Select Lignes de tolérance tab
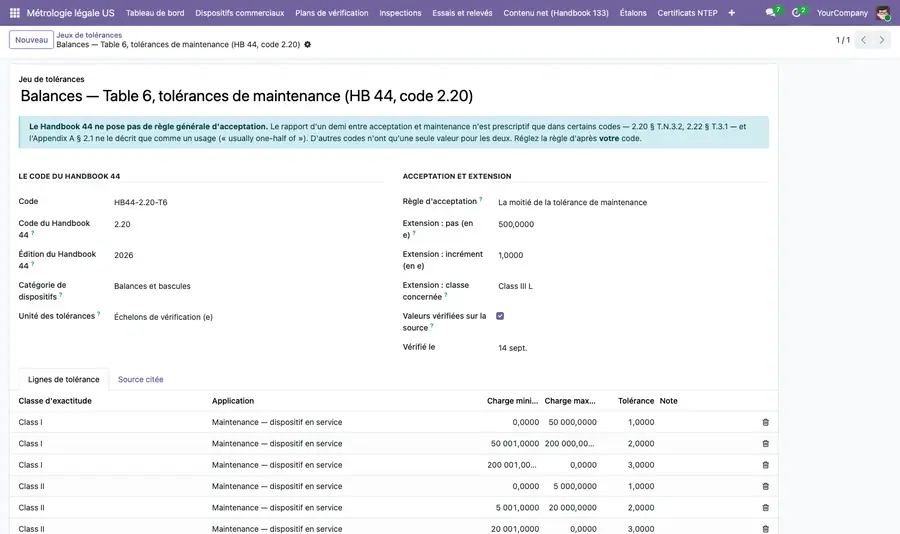This screenshot has width=900, height=534. pyautogui.click(x=64, y=380)
